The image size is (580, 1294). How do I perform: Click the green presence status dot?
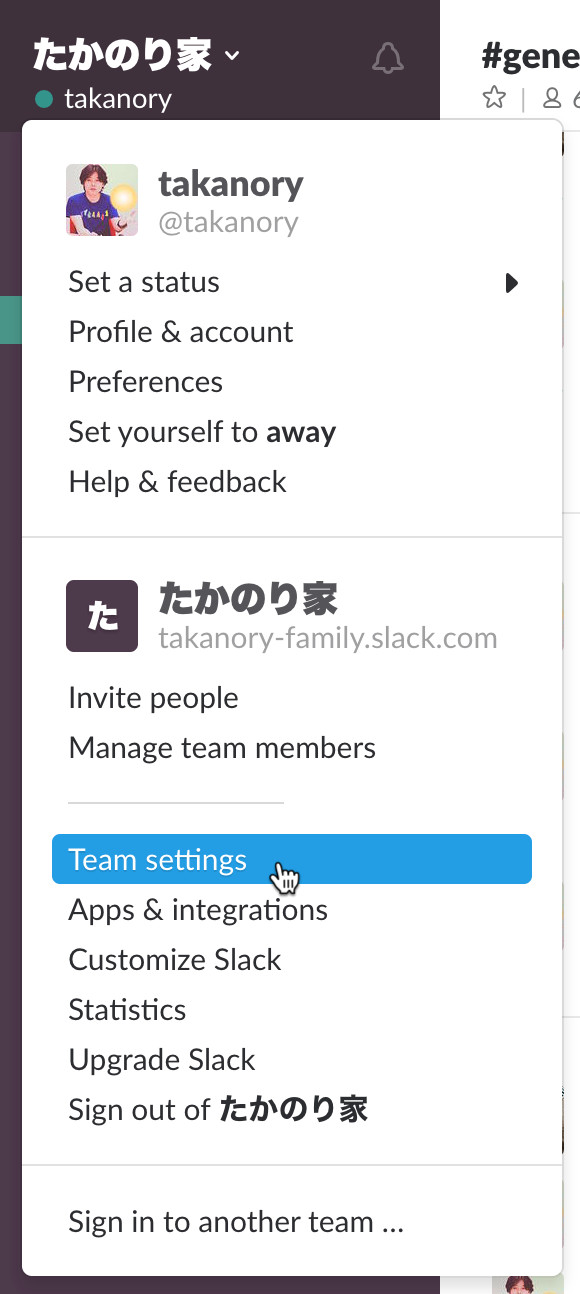point(44,99)
